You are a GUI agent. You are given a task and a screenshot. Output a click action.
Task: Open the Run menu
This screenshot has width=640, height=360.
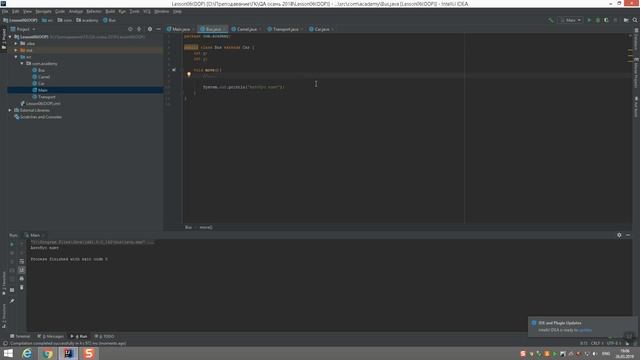coord(122,11)
